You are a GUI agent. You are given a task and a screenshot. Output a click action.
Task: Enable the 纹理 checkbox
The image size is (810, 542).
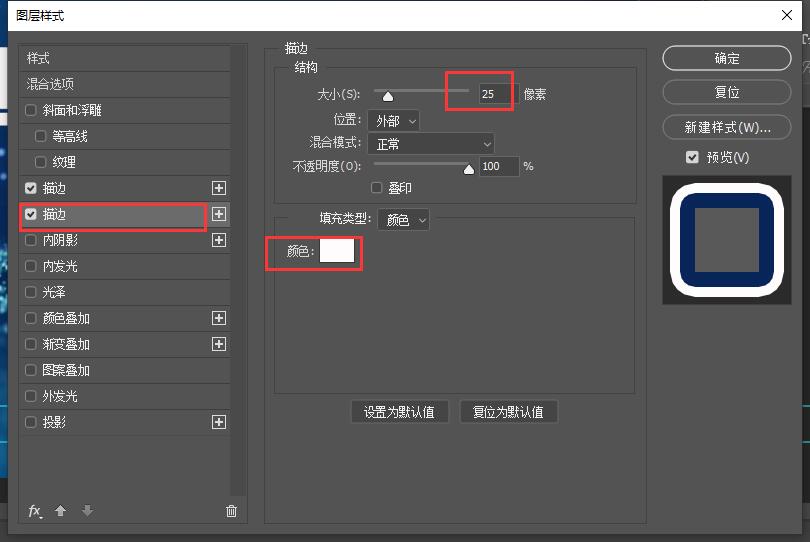[40, 162]
